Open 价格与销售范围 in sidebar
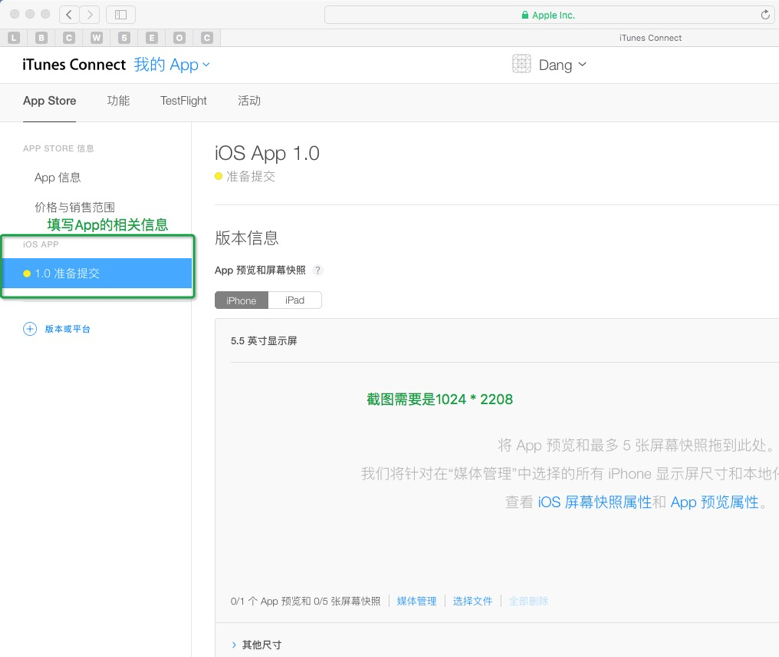 [75, 207]
